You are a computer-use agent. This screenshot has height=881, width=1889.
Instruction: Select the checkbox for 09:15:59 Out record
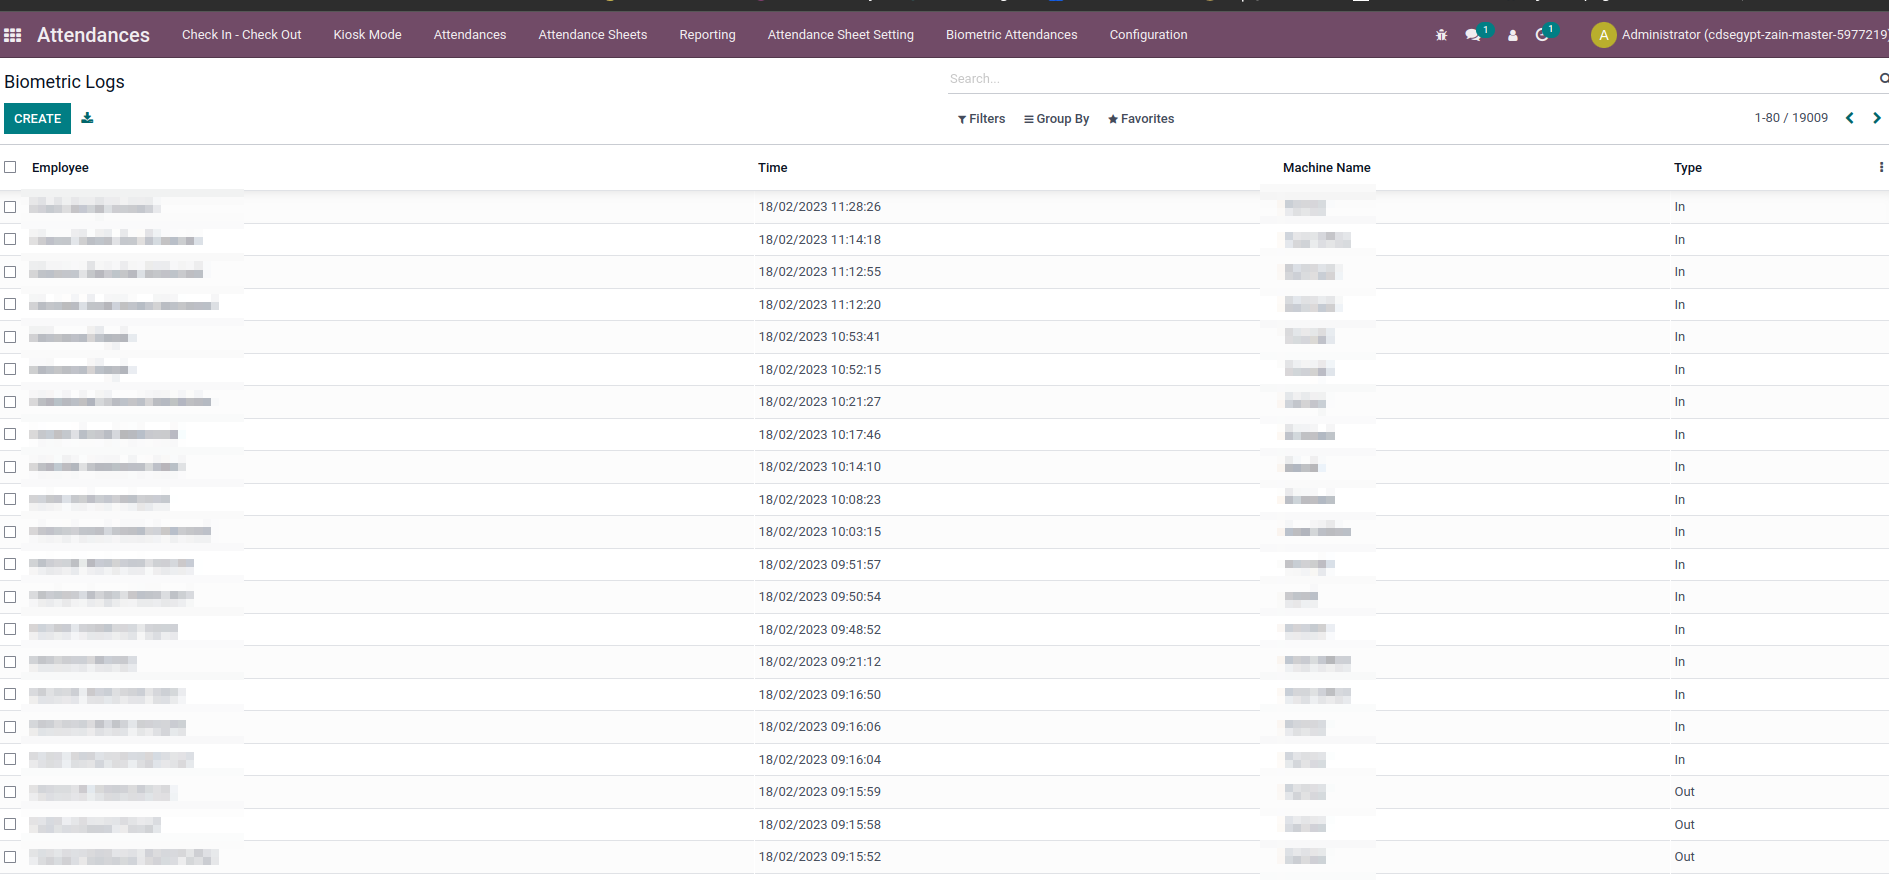tap(10, 792)
